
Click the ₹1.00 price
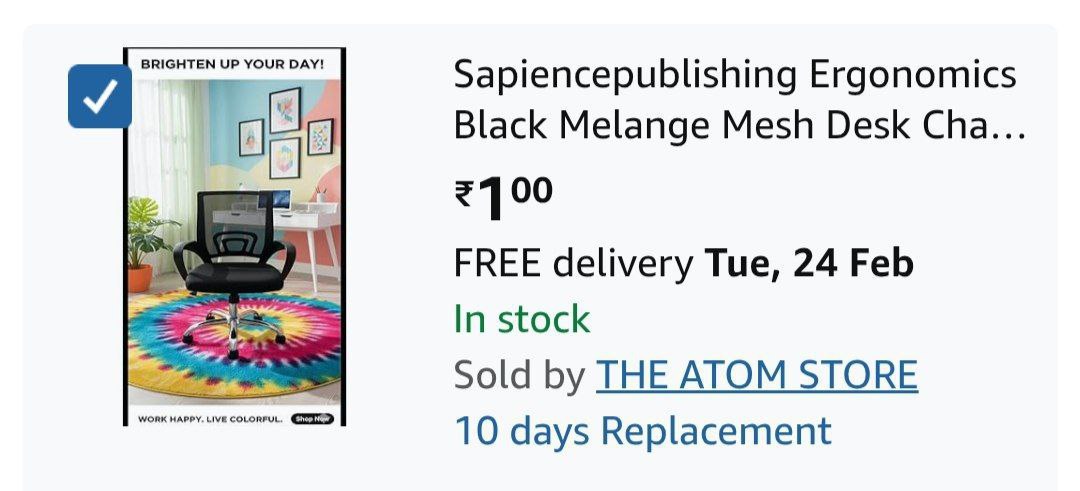pos(503,199)
